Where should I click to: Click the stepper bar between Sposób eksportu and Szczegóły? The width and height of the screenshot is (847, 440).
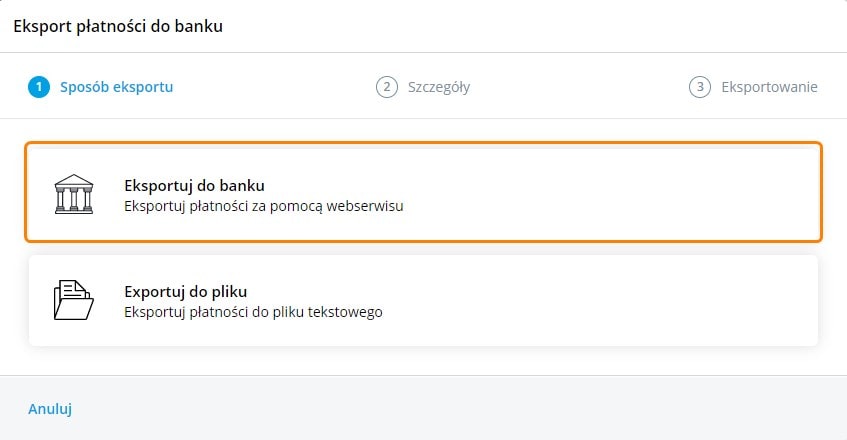click(275, 87)
